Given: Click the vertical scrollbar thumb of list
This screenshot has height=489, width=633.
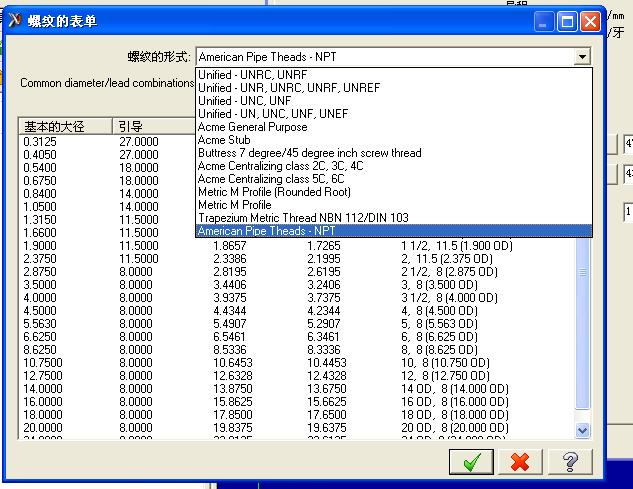Looking at the screenshot, I should [x=583, y=323].
